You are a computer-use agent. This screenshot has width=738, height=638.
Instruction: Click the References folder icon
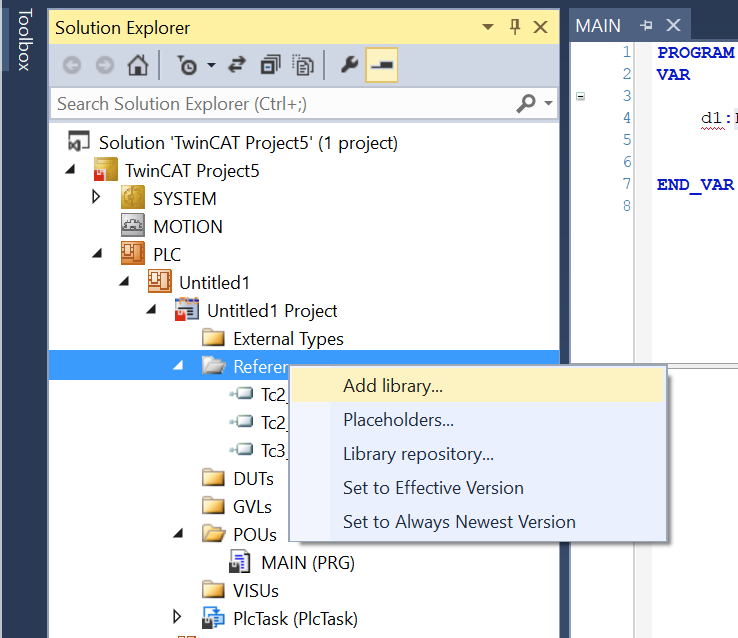pos(214,365)
